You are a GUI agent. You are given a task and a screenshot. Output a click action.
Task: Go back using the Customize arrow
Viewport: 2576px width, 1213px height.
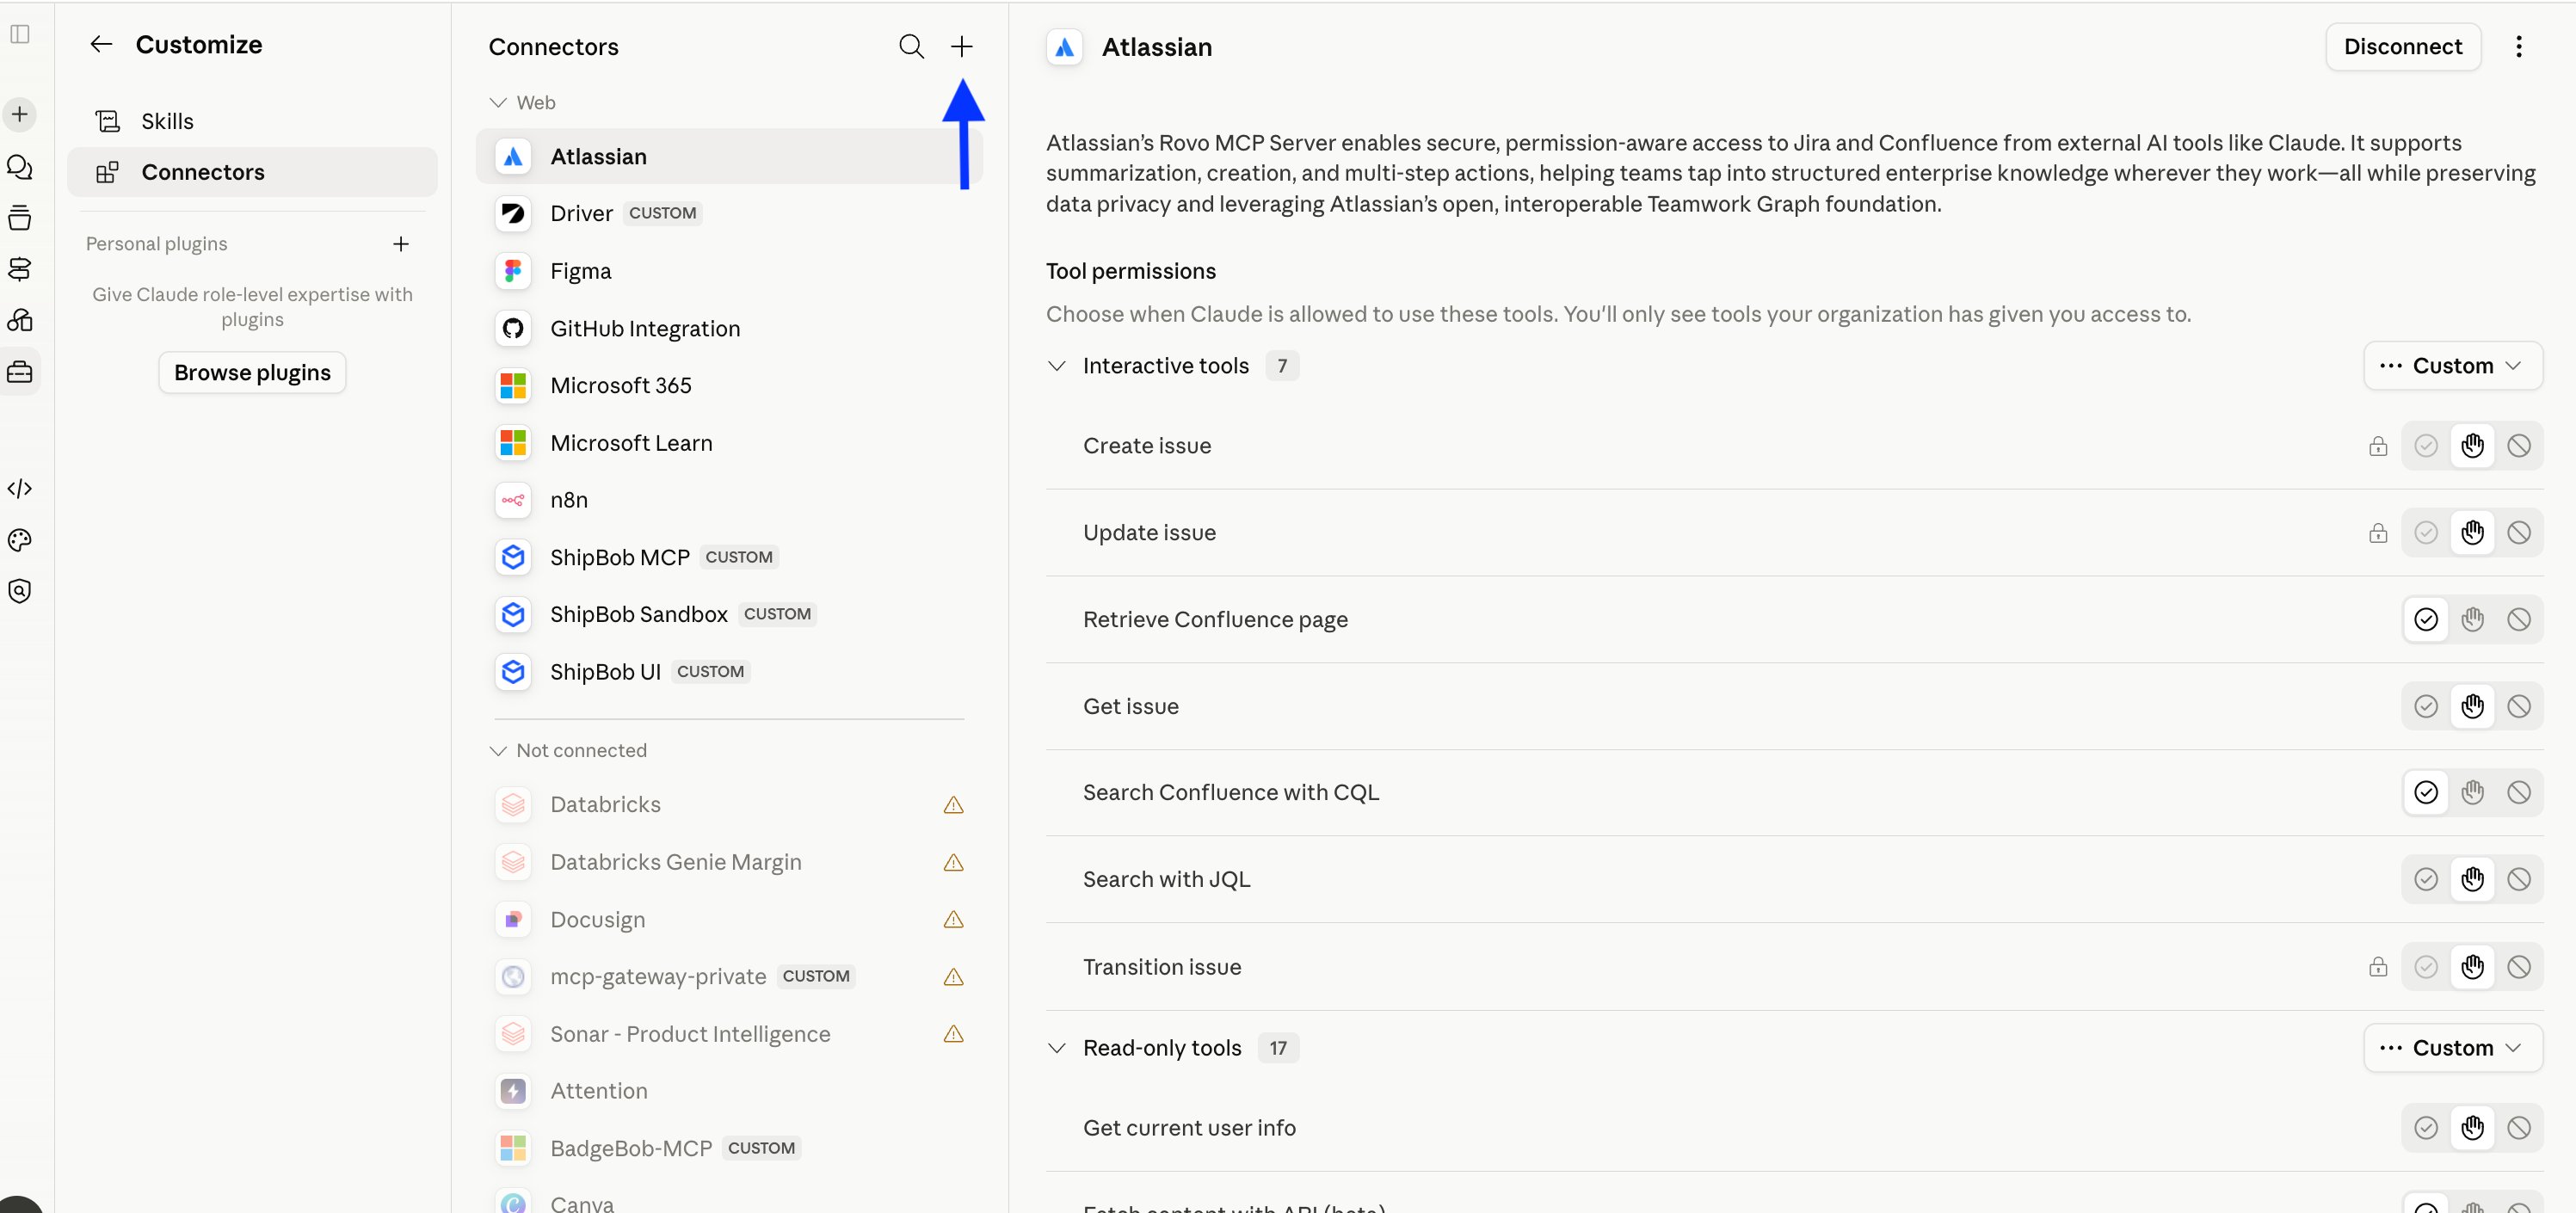pyautogui.click(x=101, y=44)
